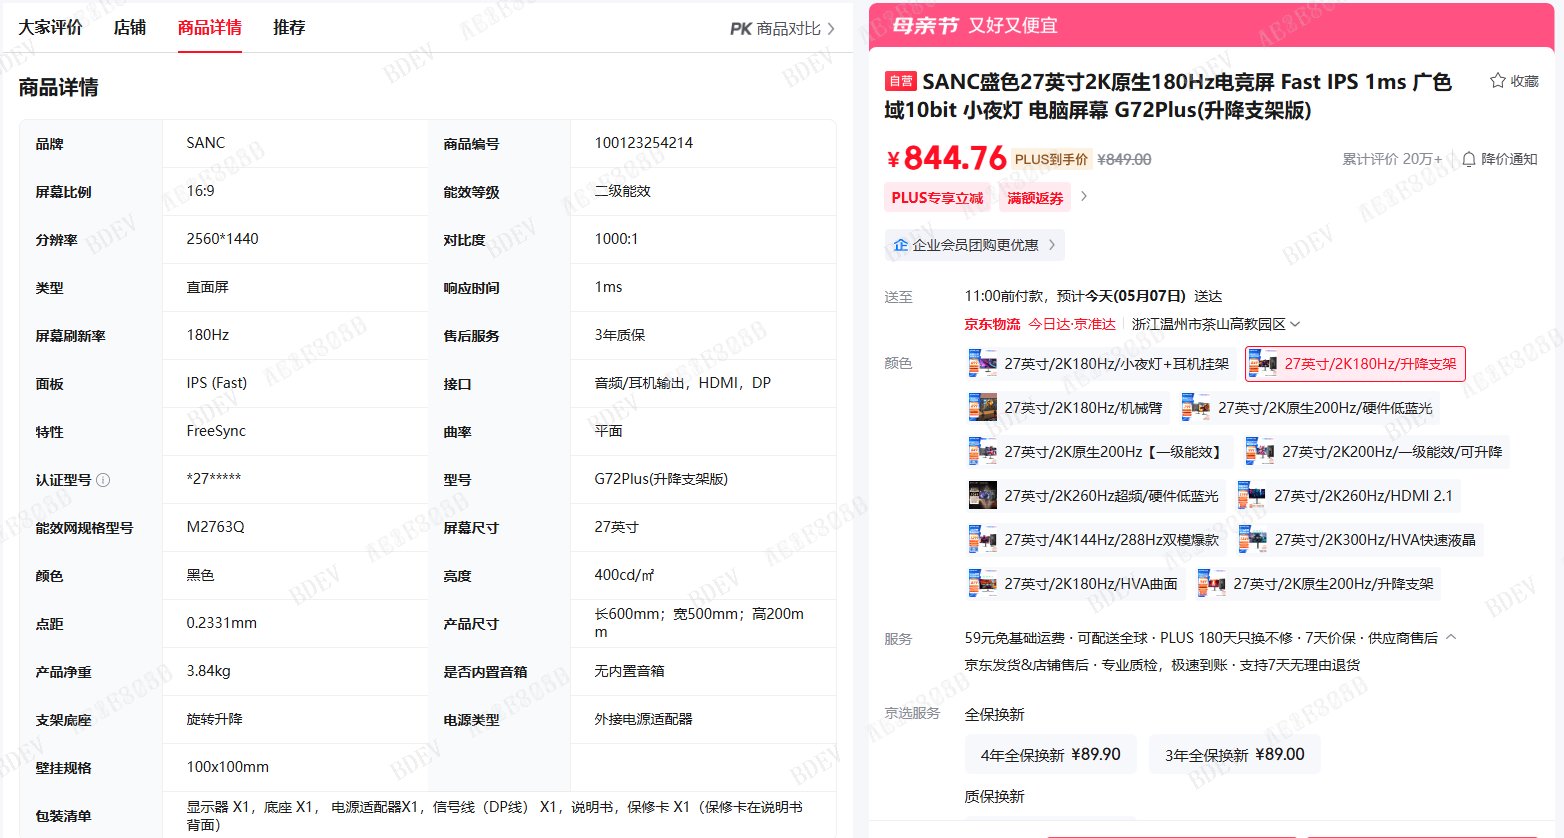Click PLUS到手价 label

tap(1051, 159)
